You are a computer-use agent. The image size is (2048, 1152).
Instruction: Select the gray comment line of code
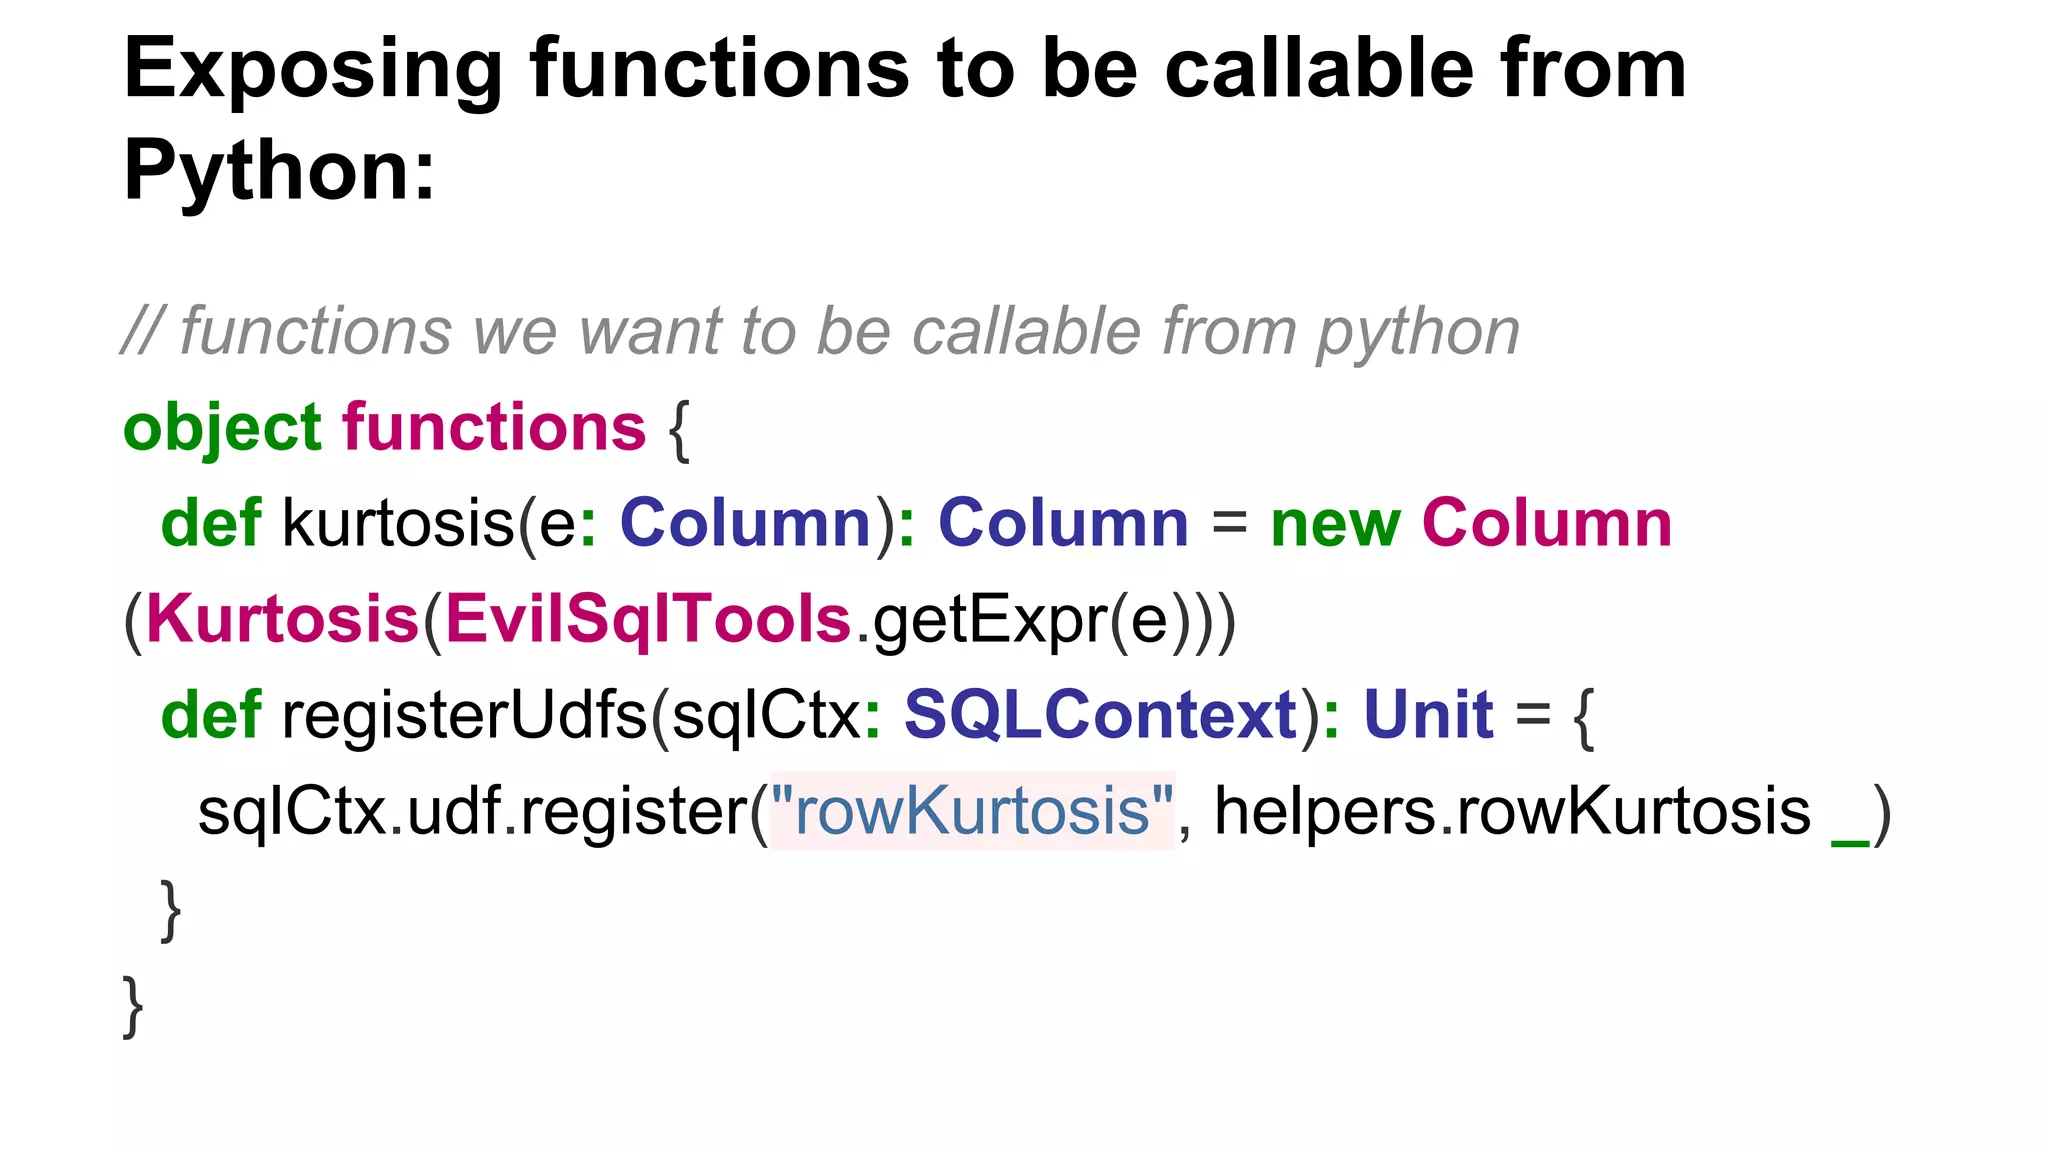(x=820, y=331)
